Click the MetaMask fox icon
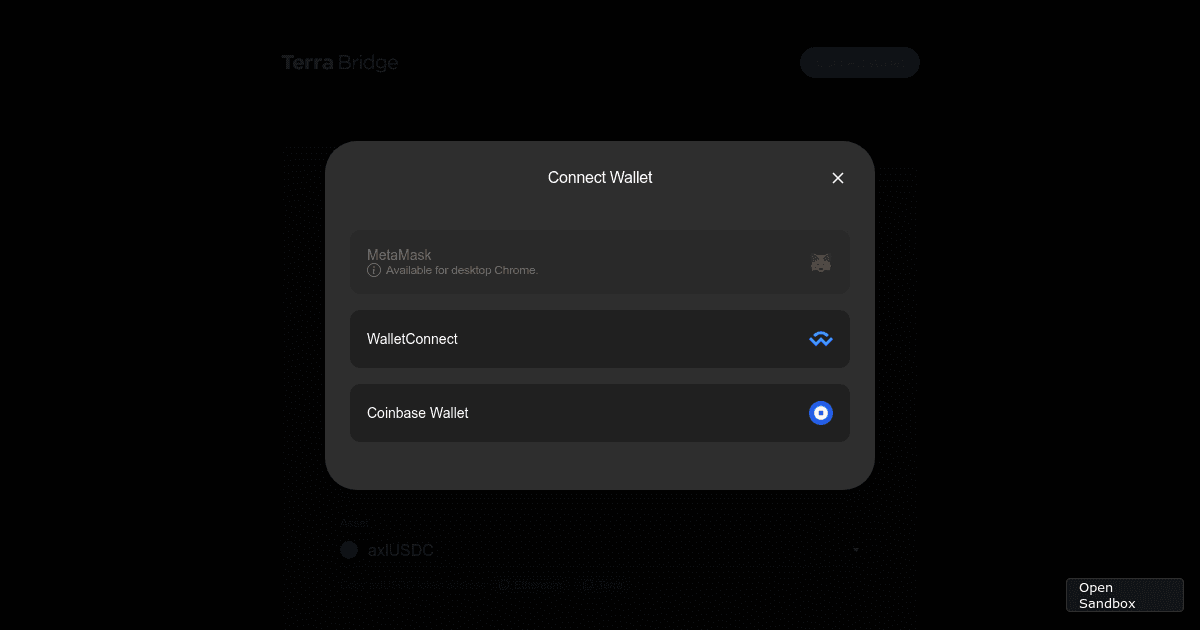 [x=820, y=262]
